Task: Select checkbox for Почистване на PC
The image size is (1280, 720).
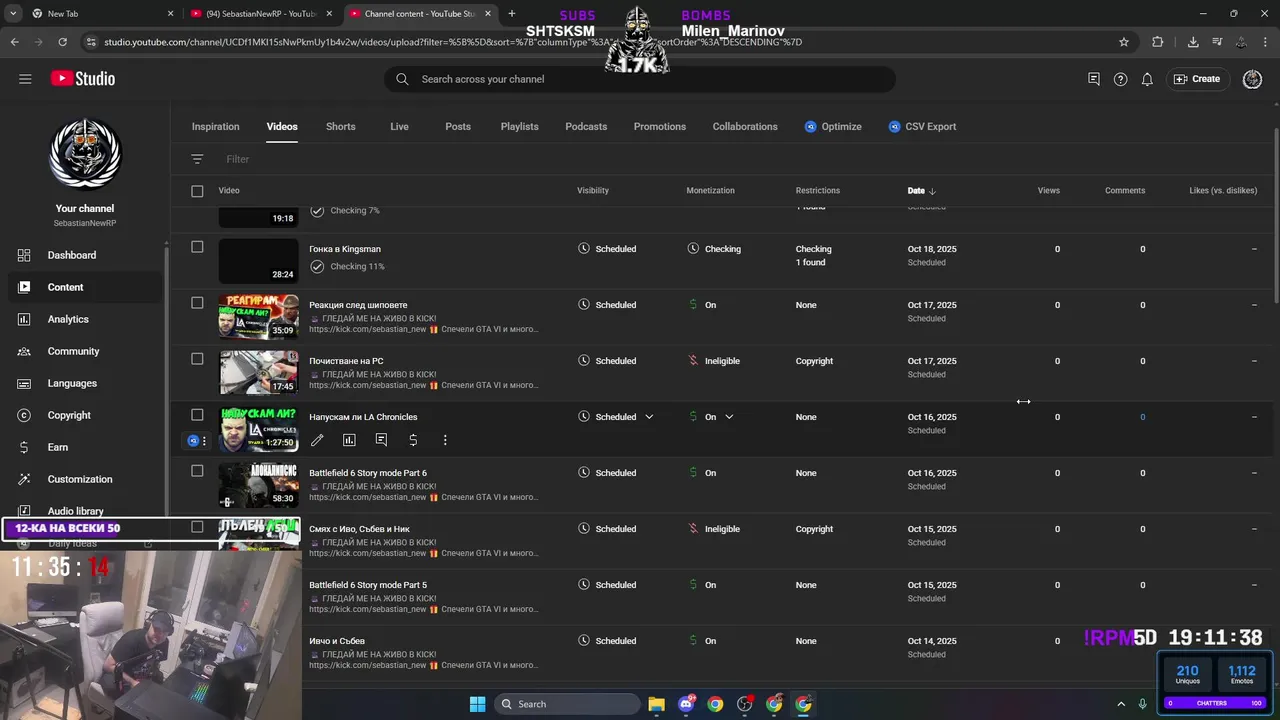Action: tap(197, 359)
